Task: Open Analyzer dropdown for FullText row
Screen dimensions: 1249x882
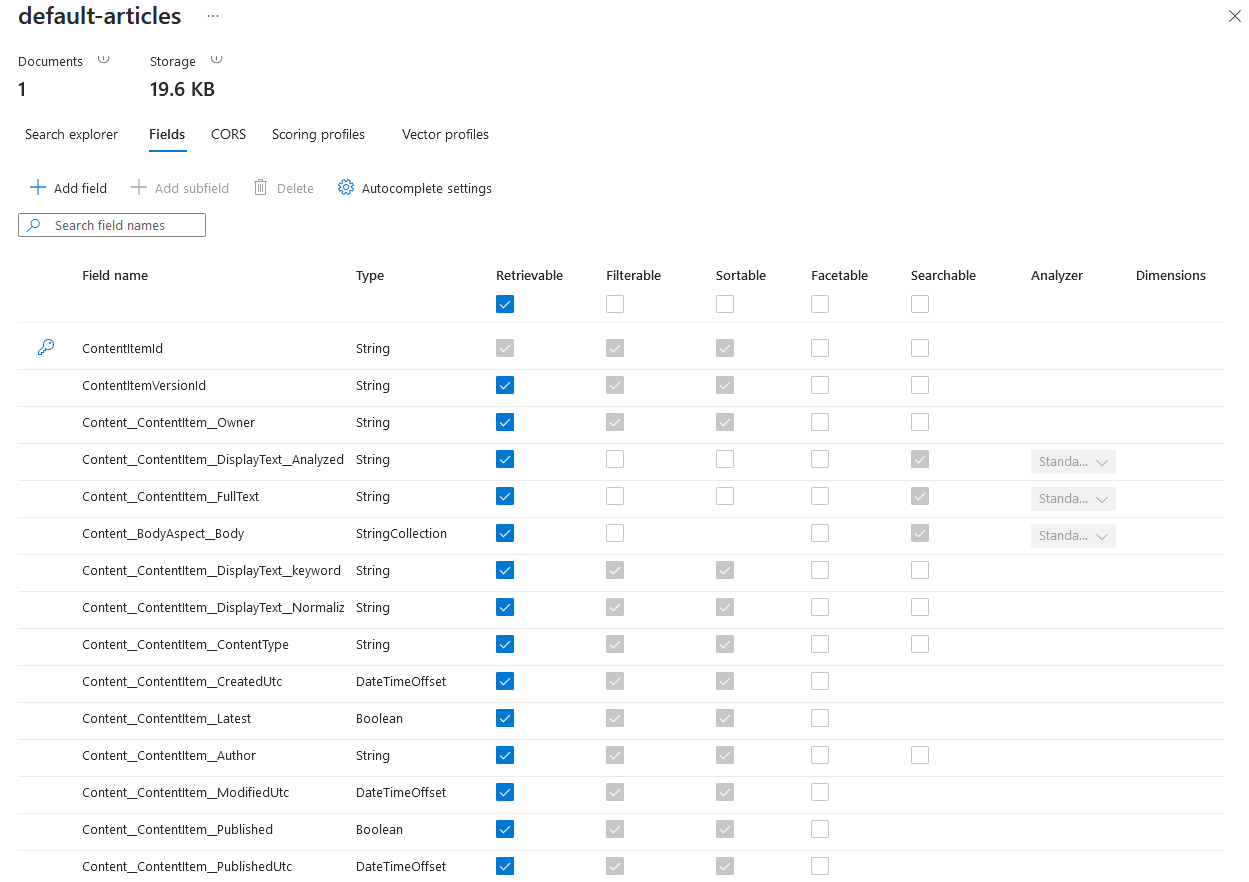Action: point(1073,499)
